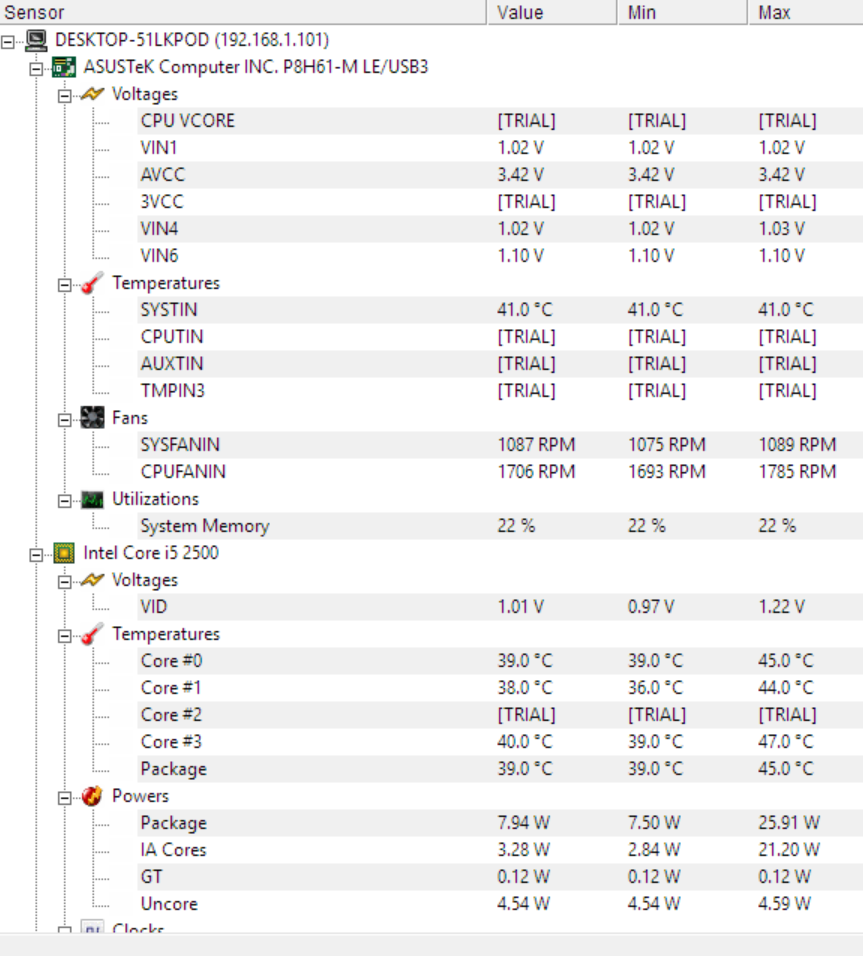Click the Intel Core i5 2500 chip icon

coord(64,553)
